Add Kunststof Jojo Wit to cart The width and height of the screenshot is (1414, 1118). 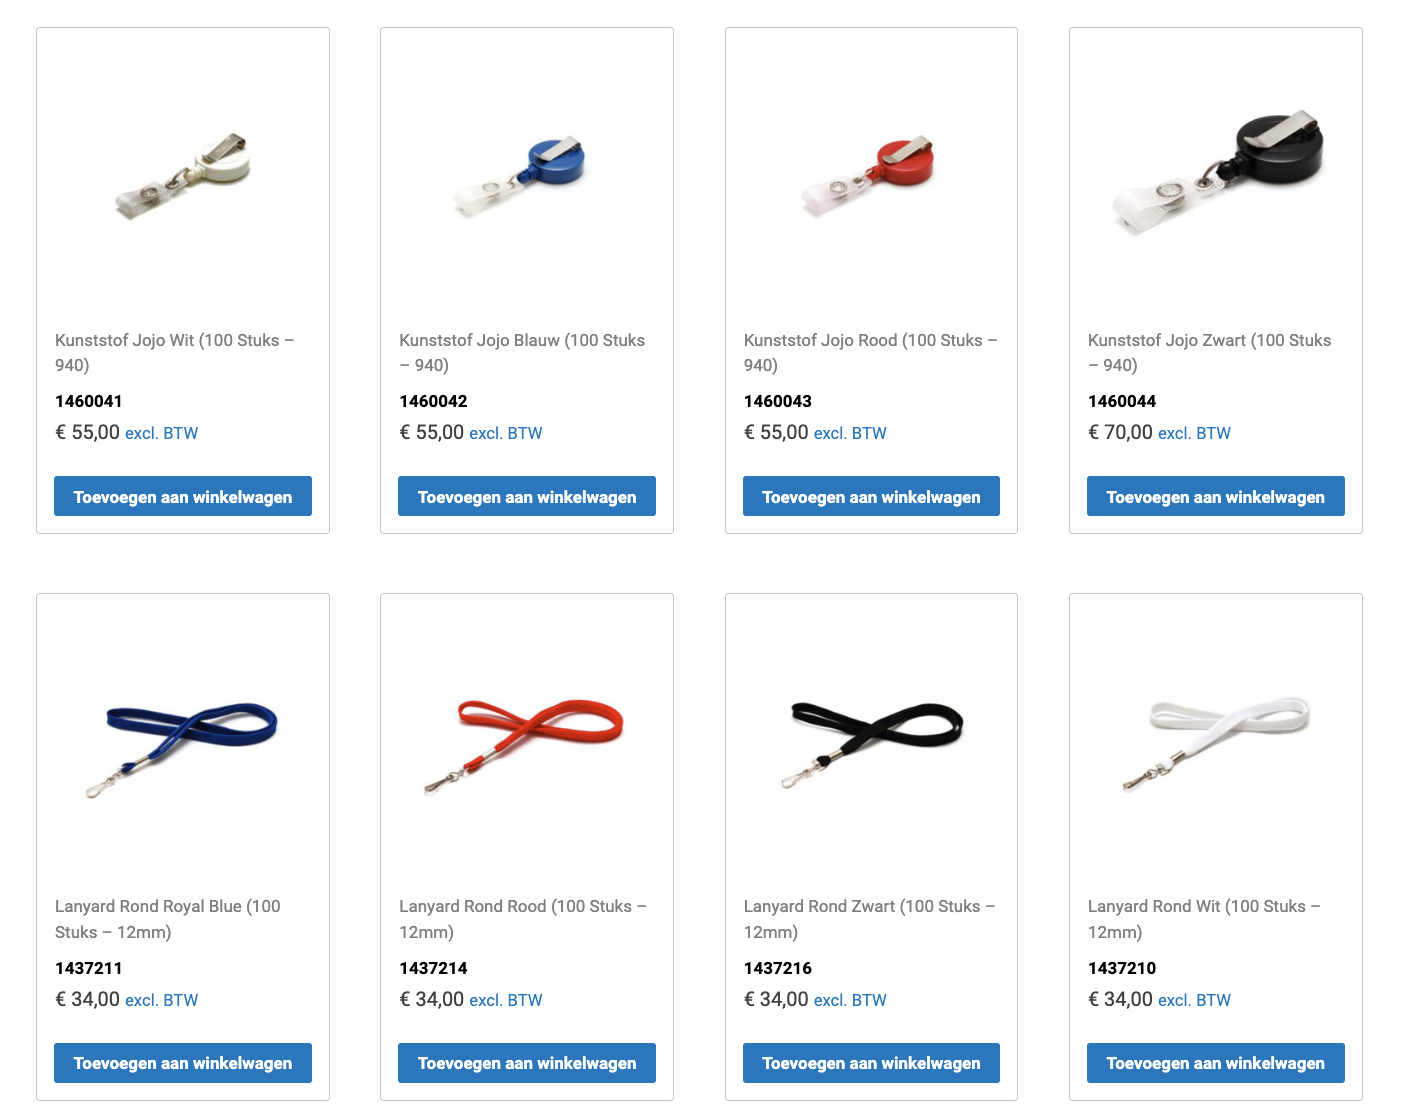pyautogui.click(x=183, y=496)
